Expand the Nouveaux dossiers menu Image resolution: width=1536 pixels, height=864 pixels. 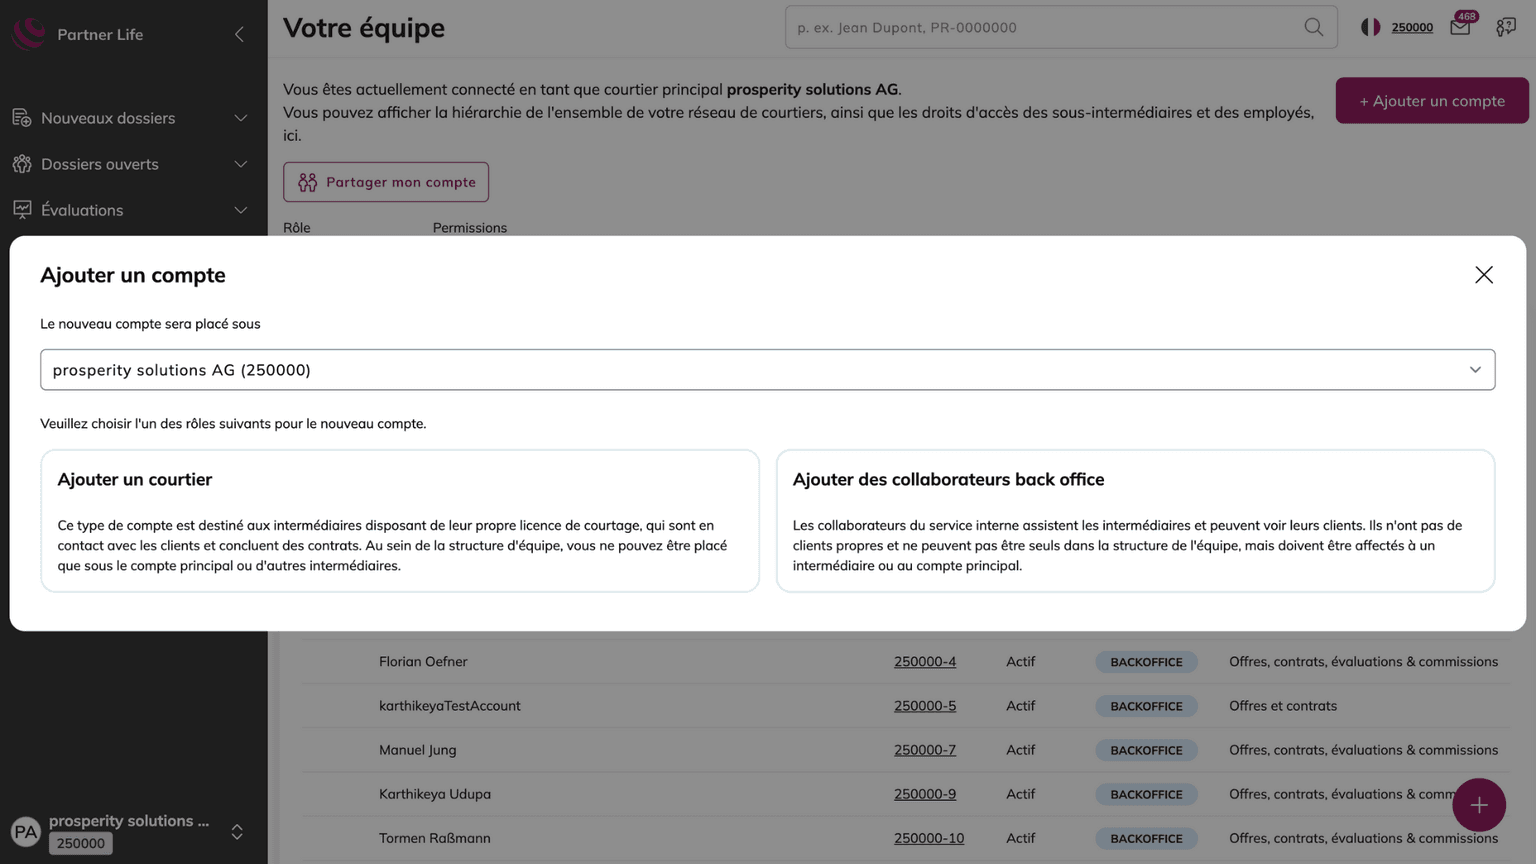pos(130,118)
